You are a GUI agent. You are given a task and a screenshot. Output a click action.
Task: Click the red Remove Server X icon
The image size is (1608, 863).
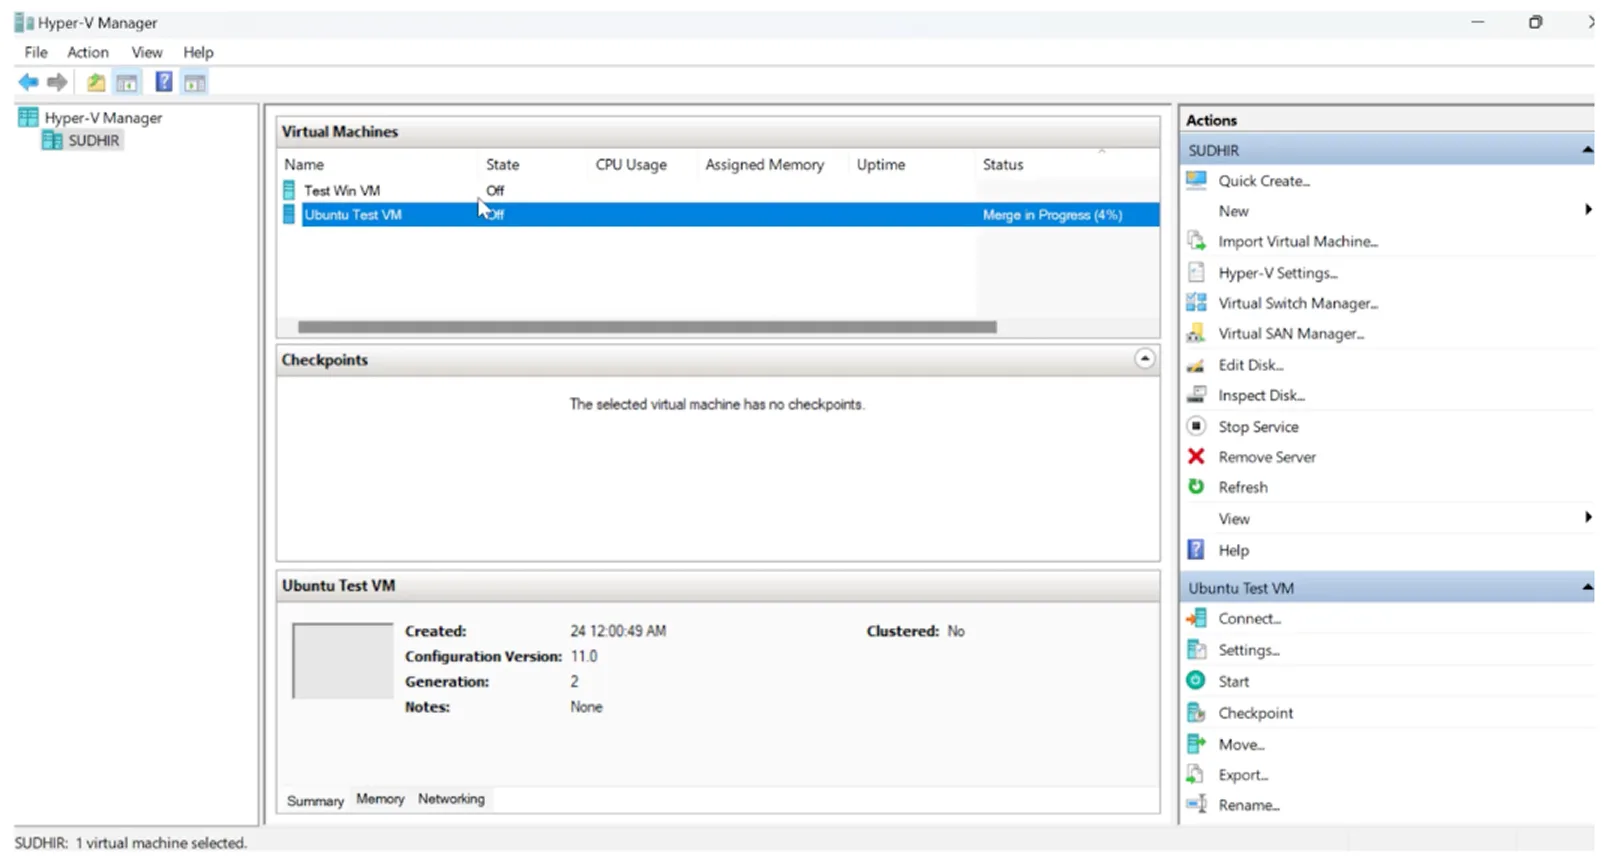(x=1196, y=456)
